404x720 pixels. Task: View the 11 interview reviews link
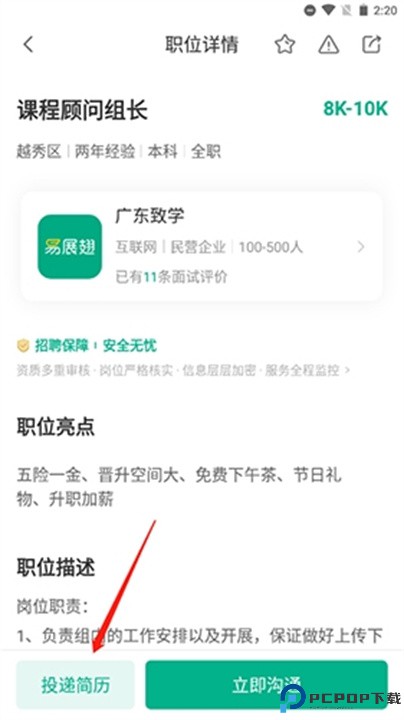[171, 277]
